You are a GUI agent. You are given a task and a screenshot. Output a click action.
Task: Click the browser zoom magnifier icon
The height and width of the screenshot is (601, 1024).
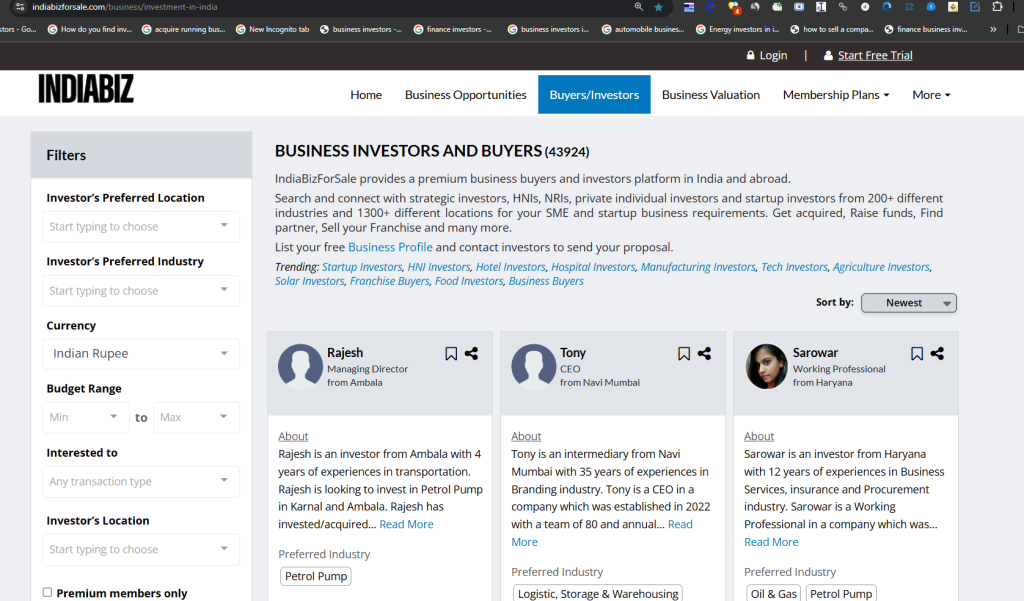coord(639,7)
